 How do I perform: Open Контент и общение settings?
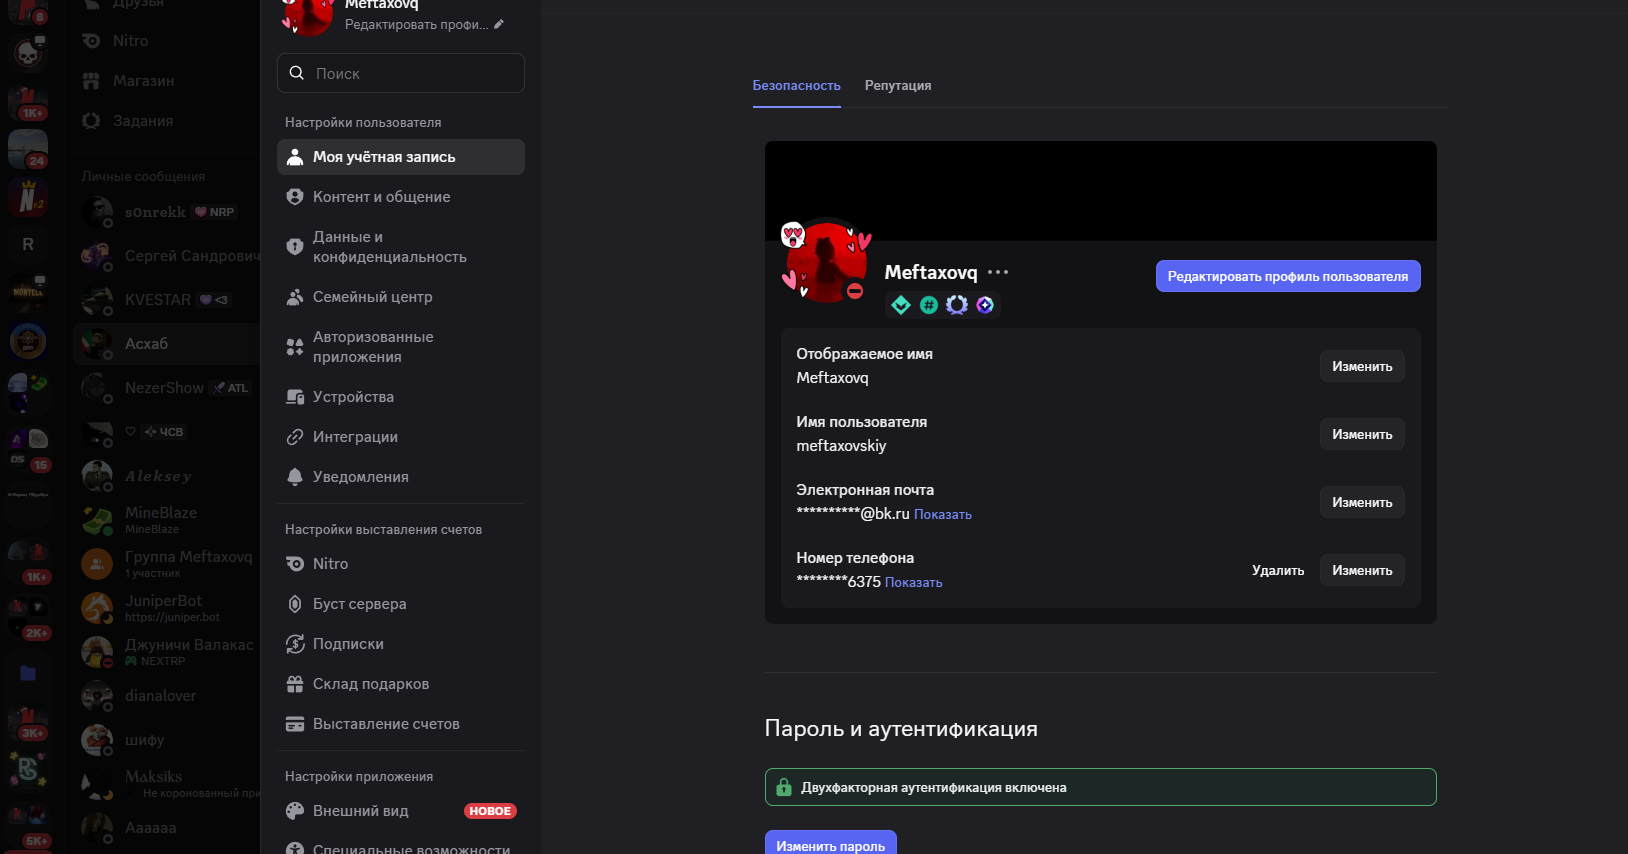pos(401,197)
